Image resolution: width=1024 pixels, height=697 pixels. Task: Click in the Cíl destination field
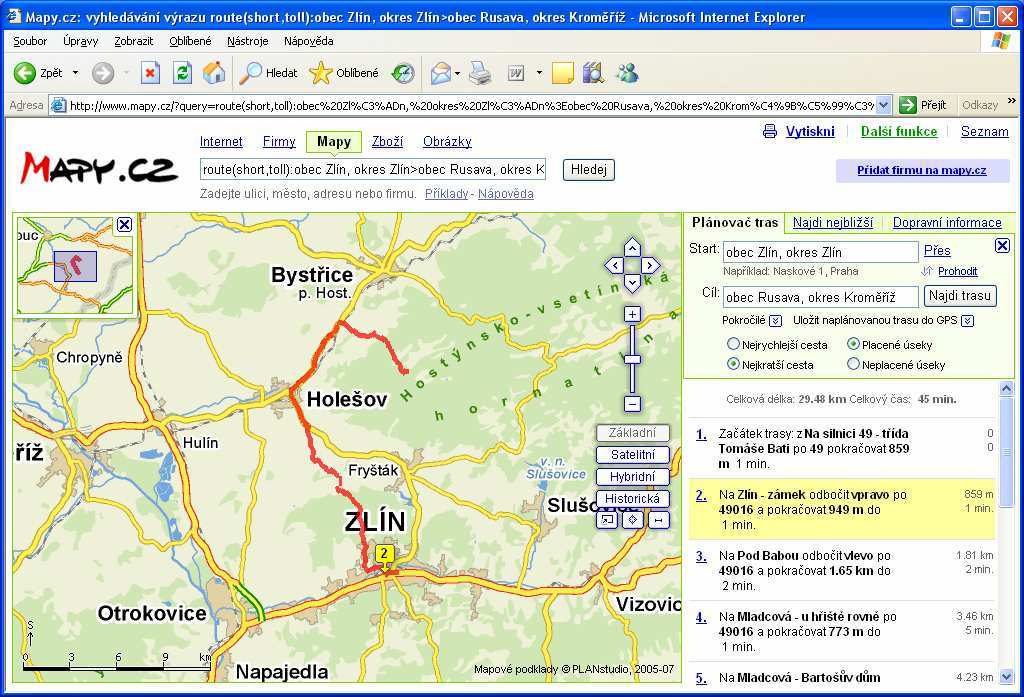tap(820, 297)
